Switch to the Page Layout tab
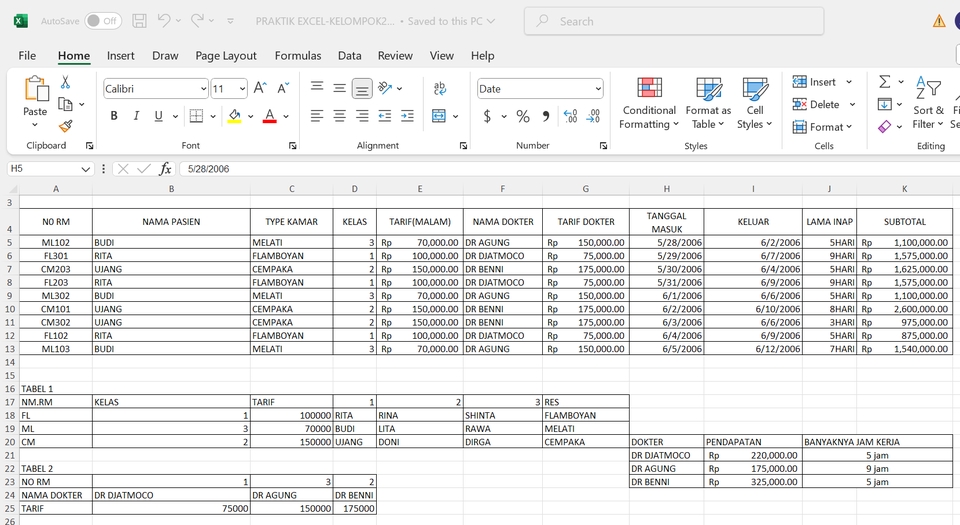Image resolution: width=960 pixels, height=525 pixels. [x=226, y=56]
